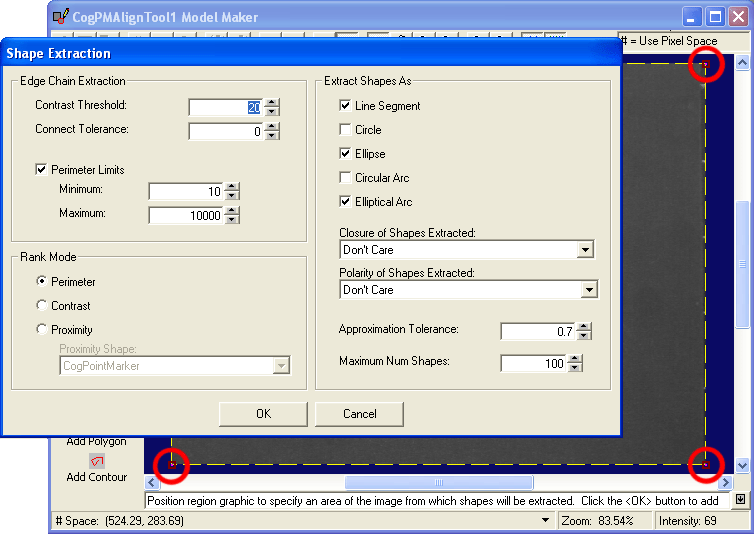
Task: Click the image view's scroll-left arrow
Action: 151,482
